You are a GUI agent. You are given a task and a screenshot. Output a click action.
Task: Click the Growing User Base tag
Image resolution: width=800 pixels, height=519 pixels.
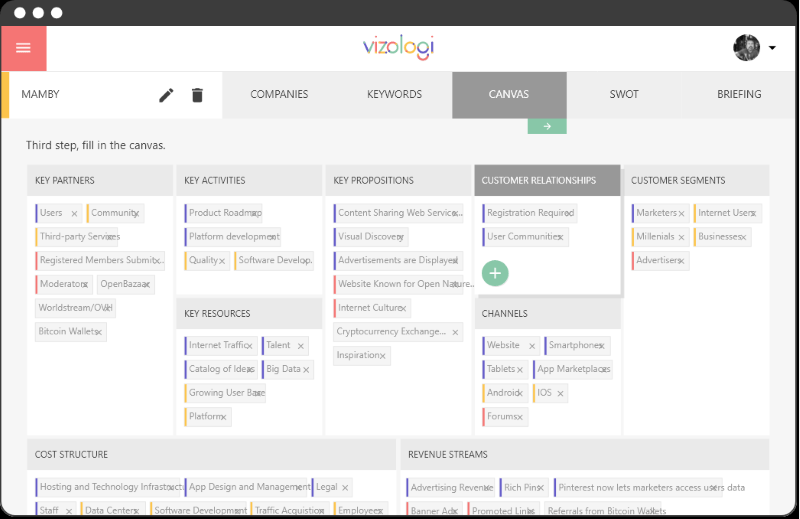(x=223, y=393)
